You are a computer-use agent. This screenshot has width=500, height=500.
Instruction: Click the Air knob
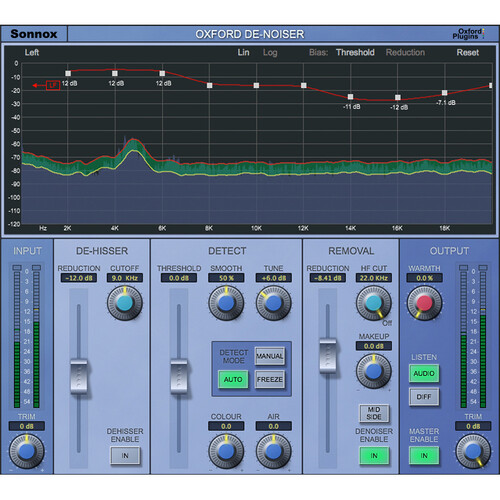pyautogui.click(x=273, y=451)
